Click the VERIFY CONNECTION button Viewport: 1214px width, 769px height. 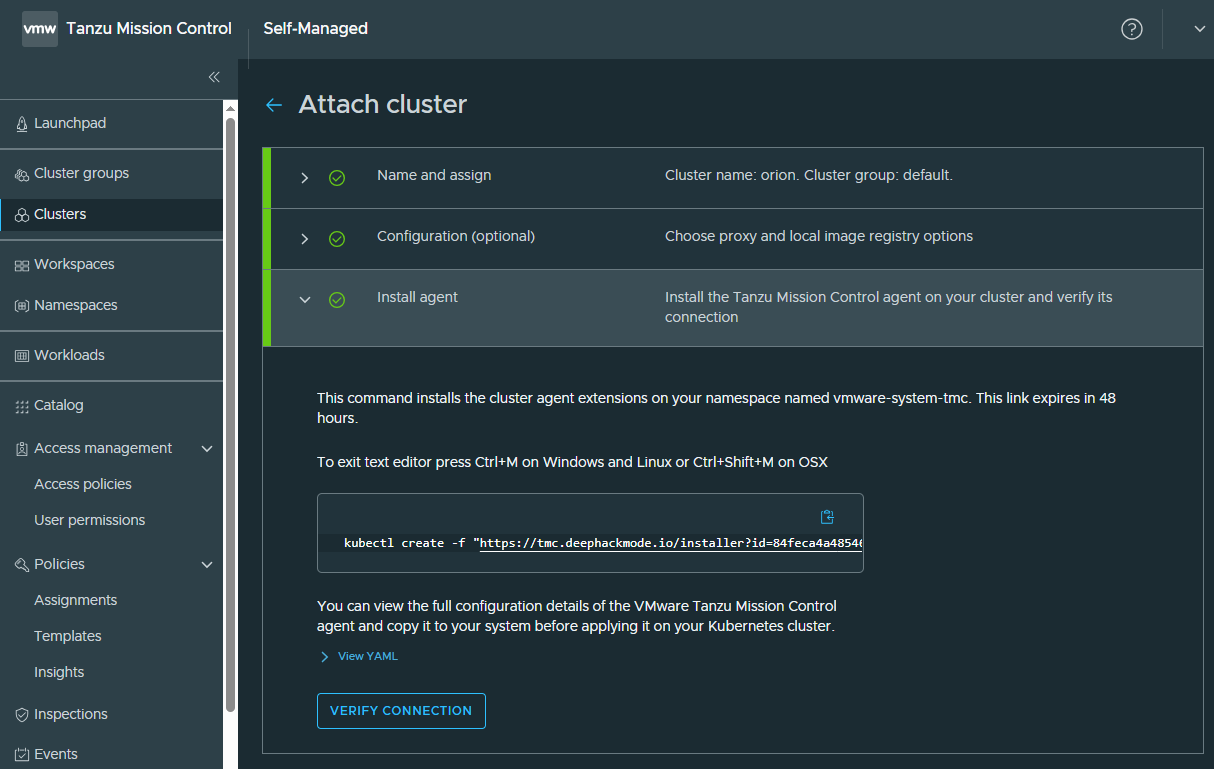[401, 711]
